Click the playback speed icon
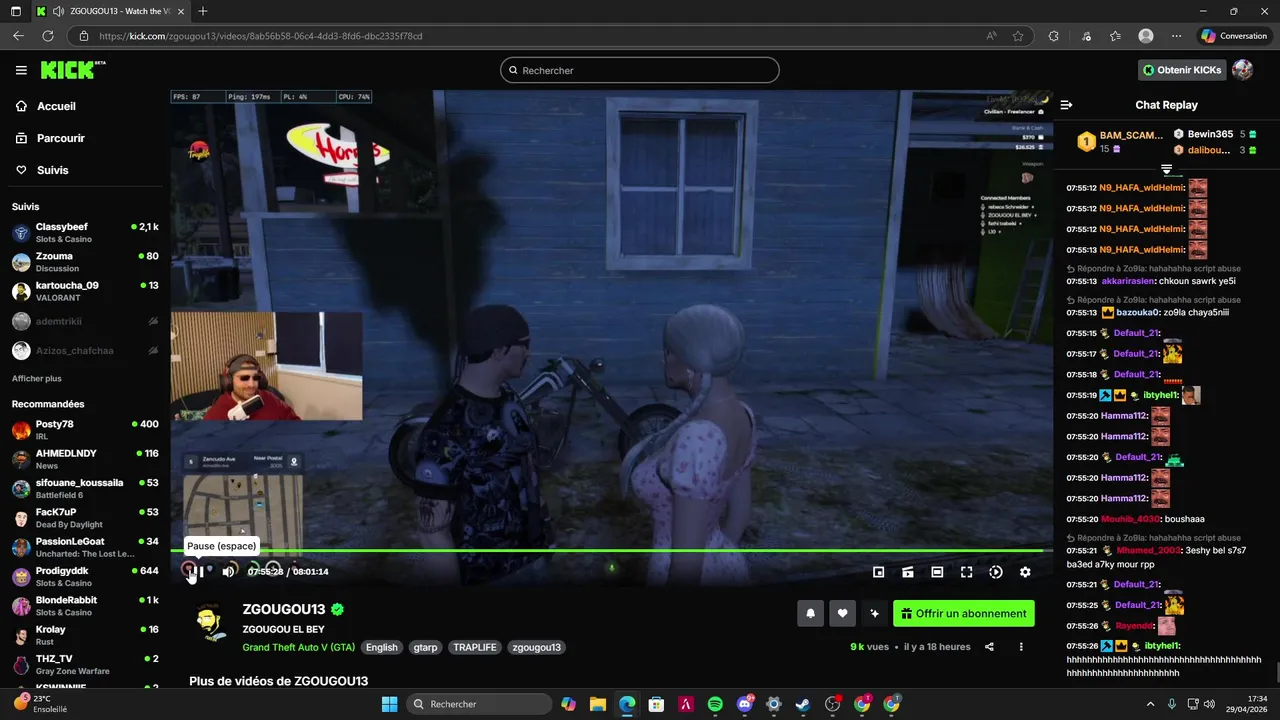1280x720 pixels. pos(996,572)
